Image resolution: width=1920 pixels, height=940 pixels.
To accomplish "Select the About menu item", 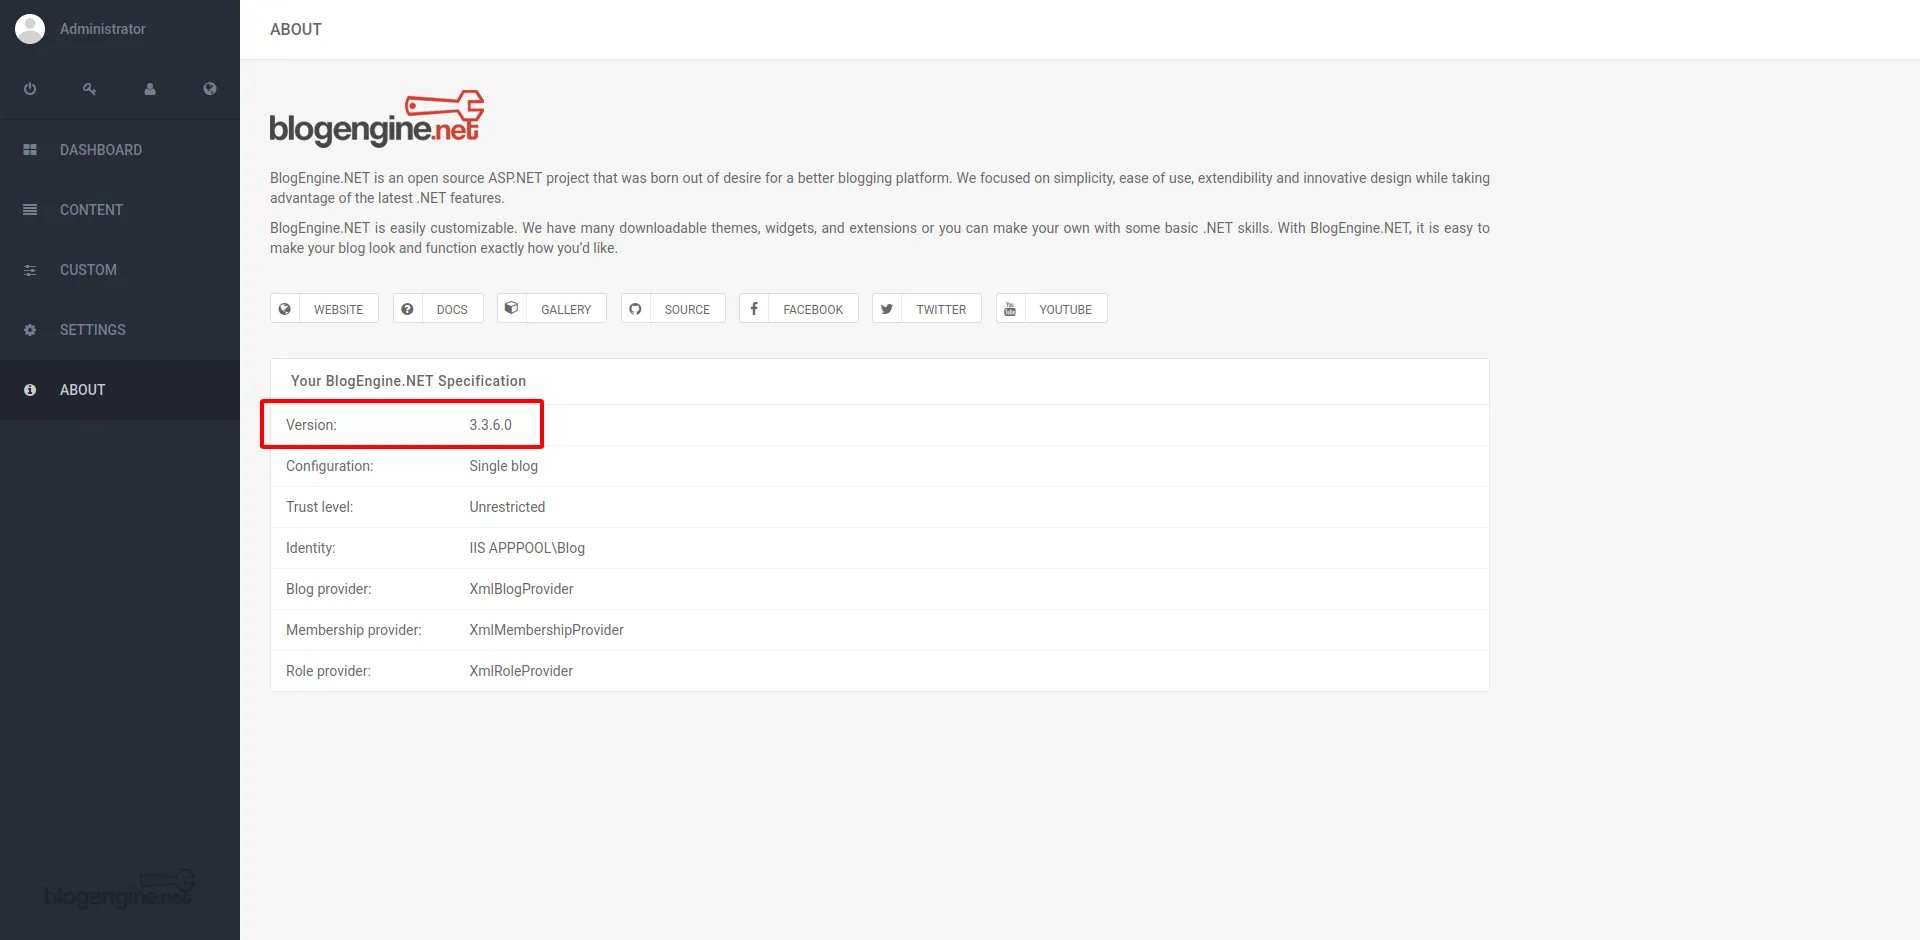I will [x=82, y=390].
